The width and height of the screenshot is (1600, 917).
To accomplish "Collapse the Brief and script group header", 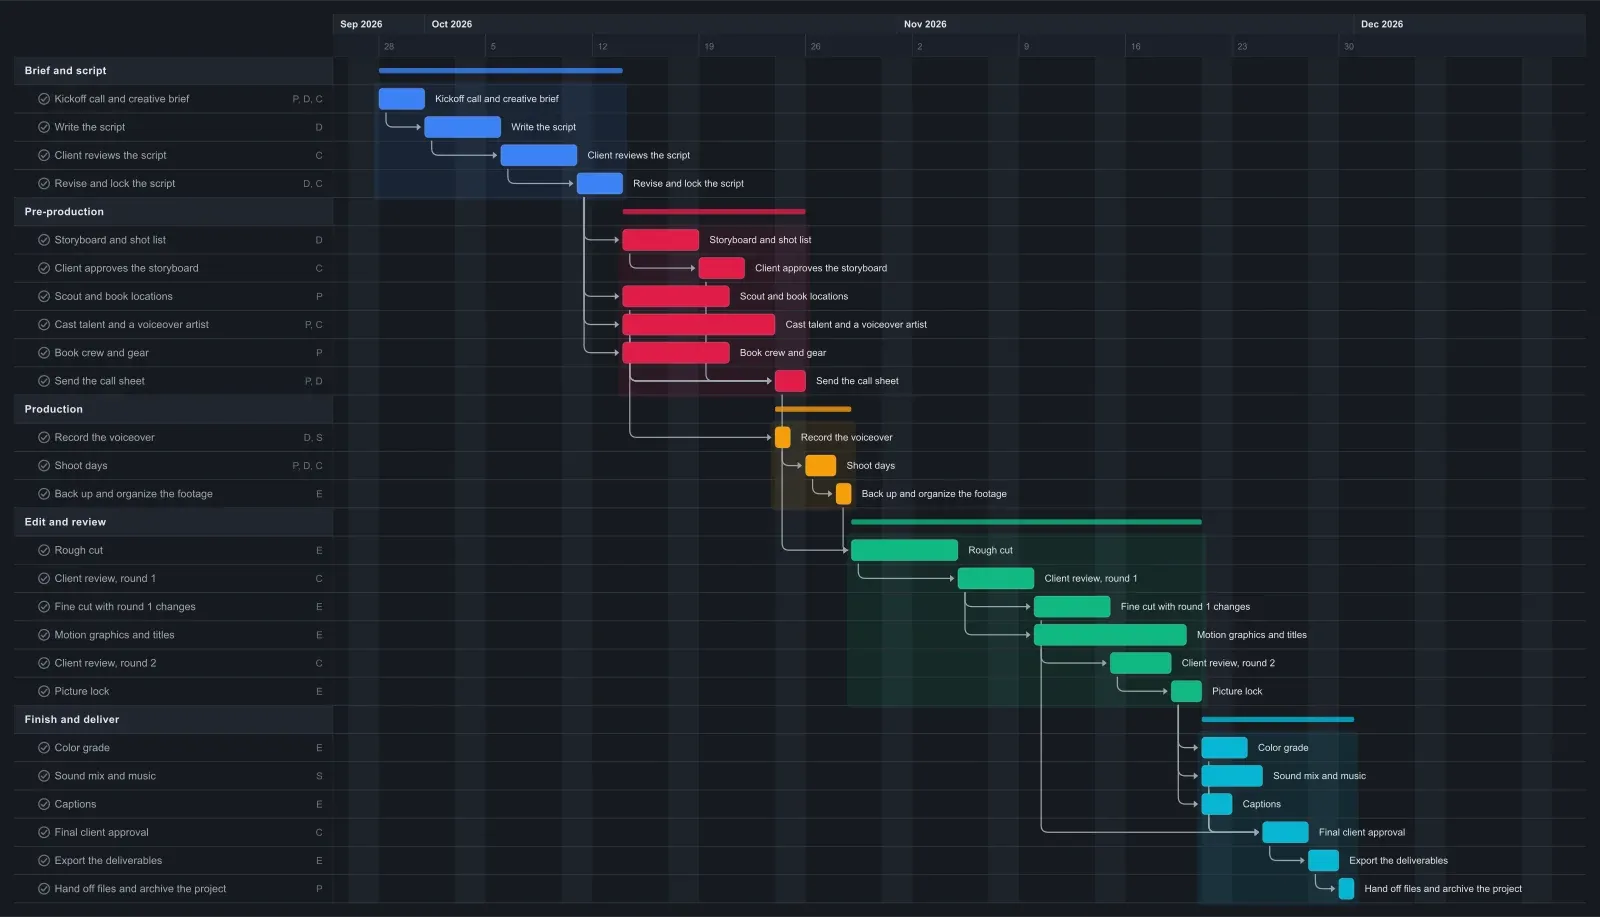I will coord(173,71).
